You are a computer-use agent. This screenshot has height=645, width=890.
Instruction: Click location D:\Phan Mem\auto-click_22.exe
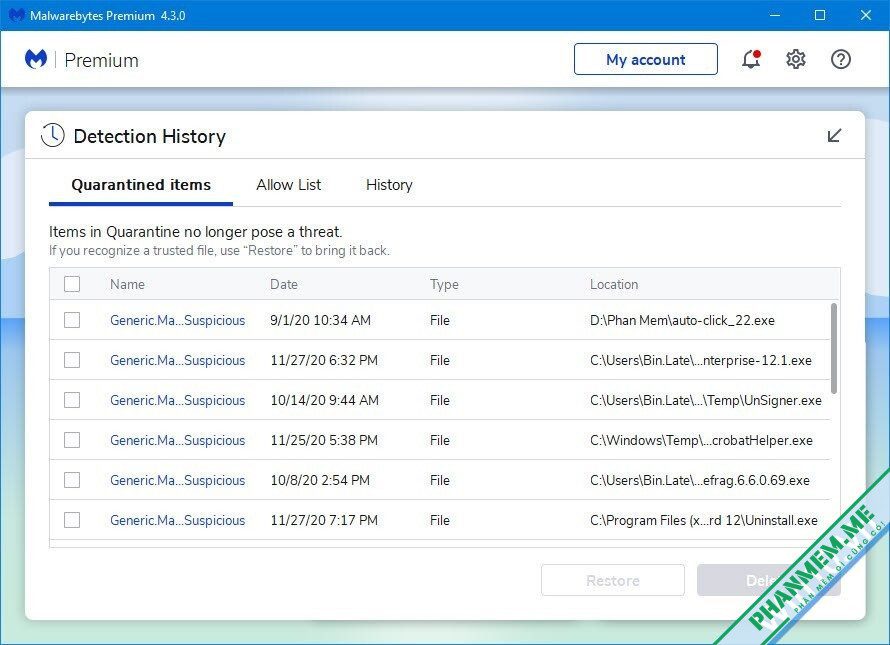(x=682, y=320)
